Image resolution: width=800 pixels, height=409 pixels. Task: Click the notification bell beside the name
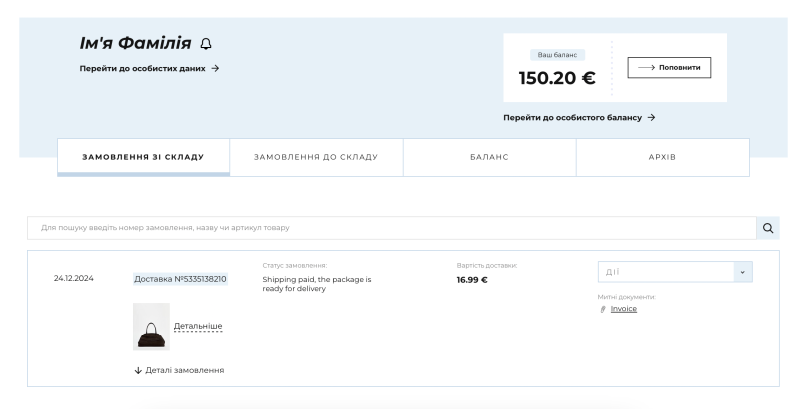coord(206,43)
